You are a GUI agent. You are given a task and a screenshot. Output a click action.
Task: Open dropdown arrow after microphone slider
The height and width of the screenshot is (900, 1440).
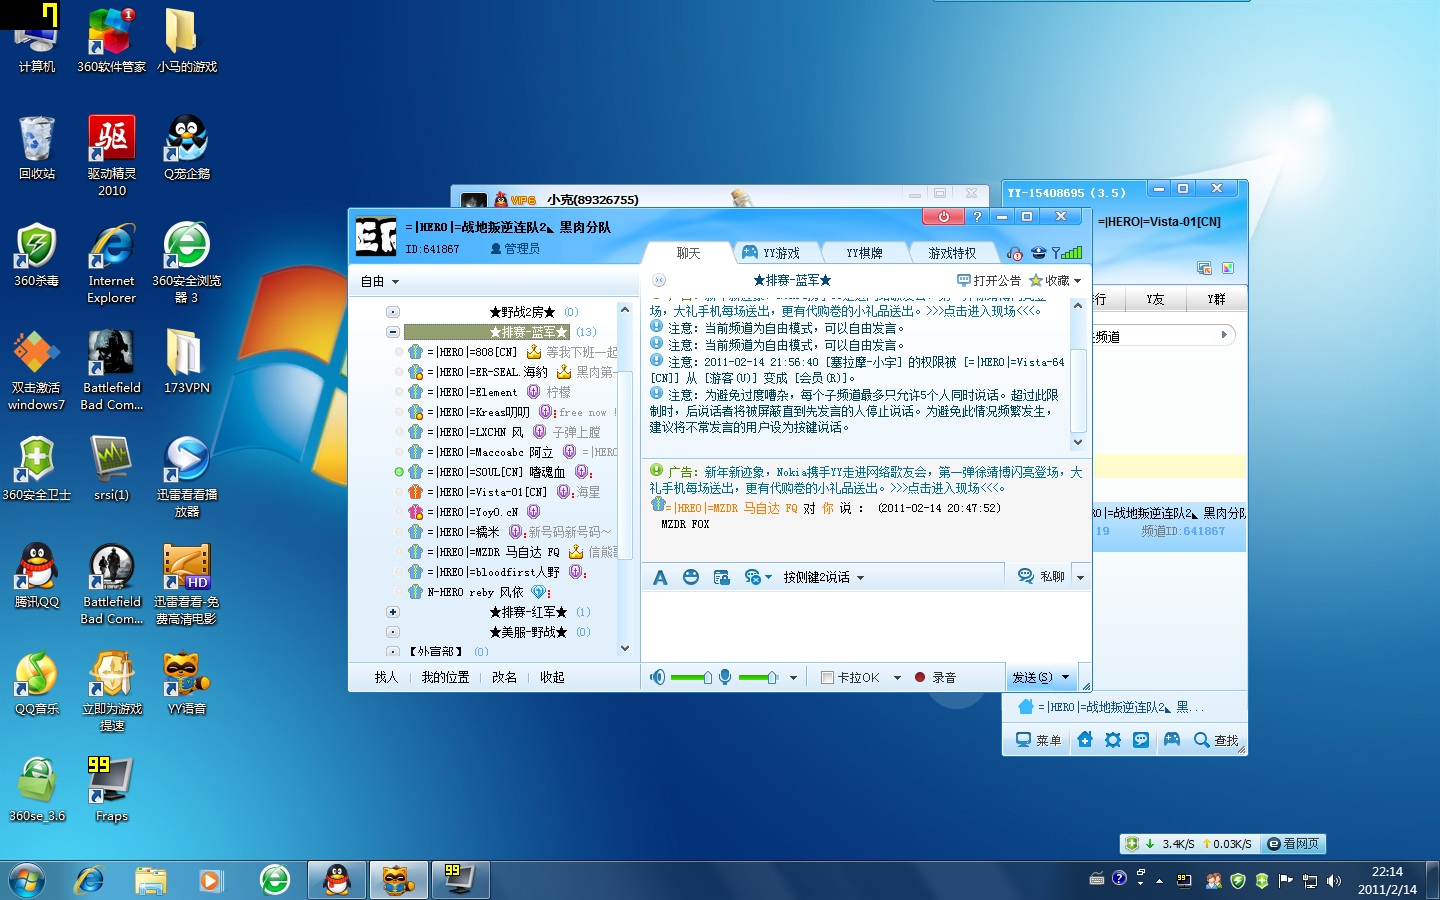point(793,677)
